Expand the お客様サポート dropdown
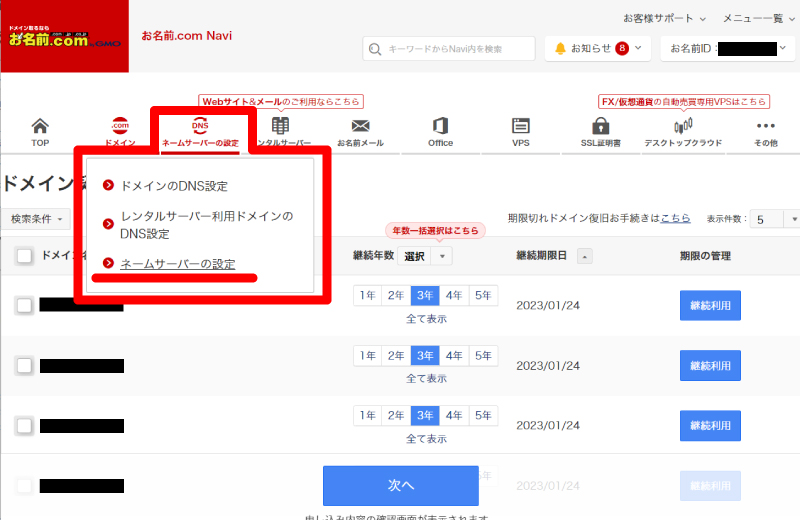800x520 pixels. coord(664,18)
